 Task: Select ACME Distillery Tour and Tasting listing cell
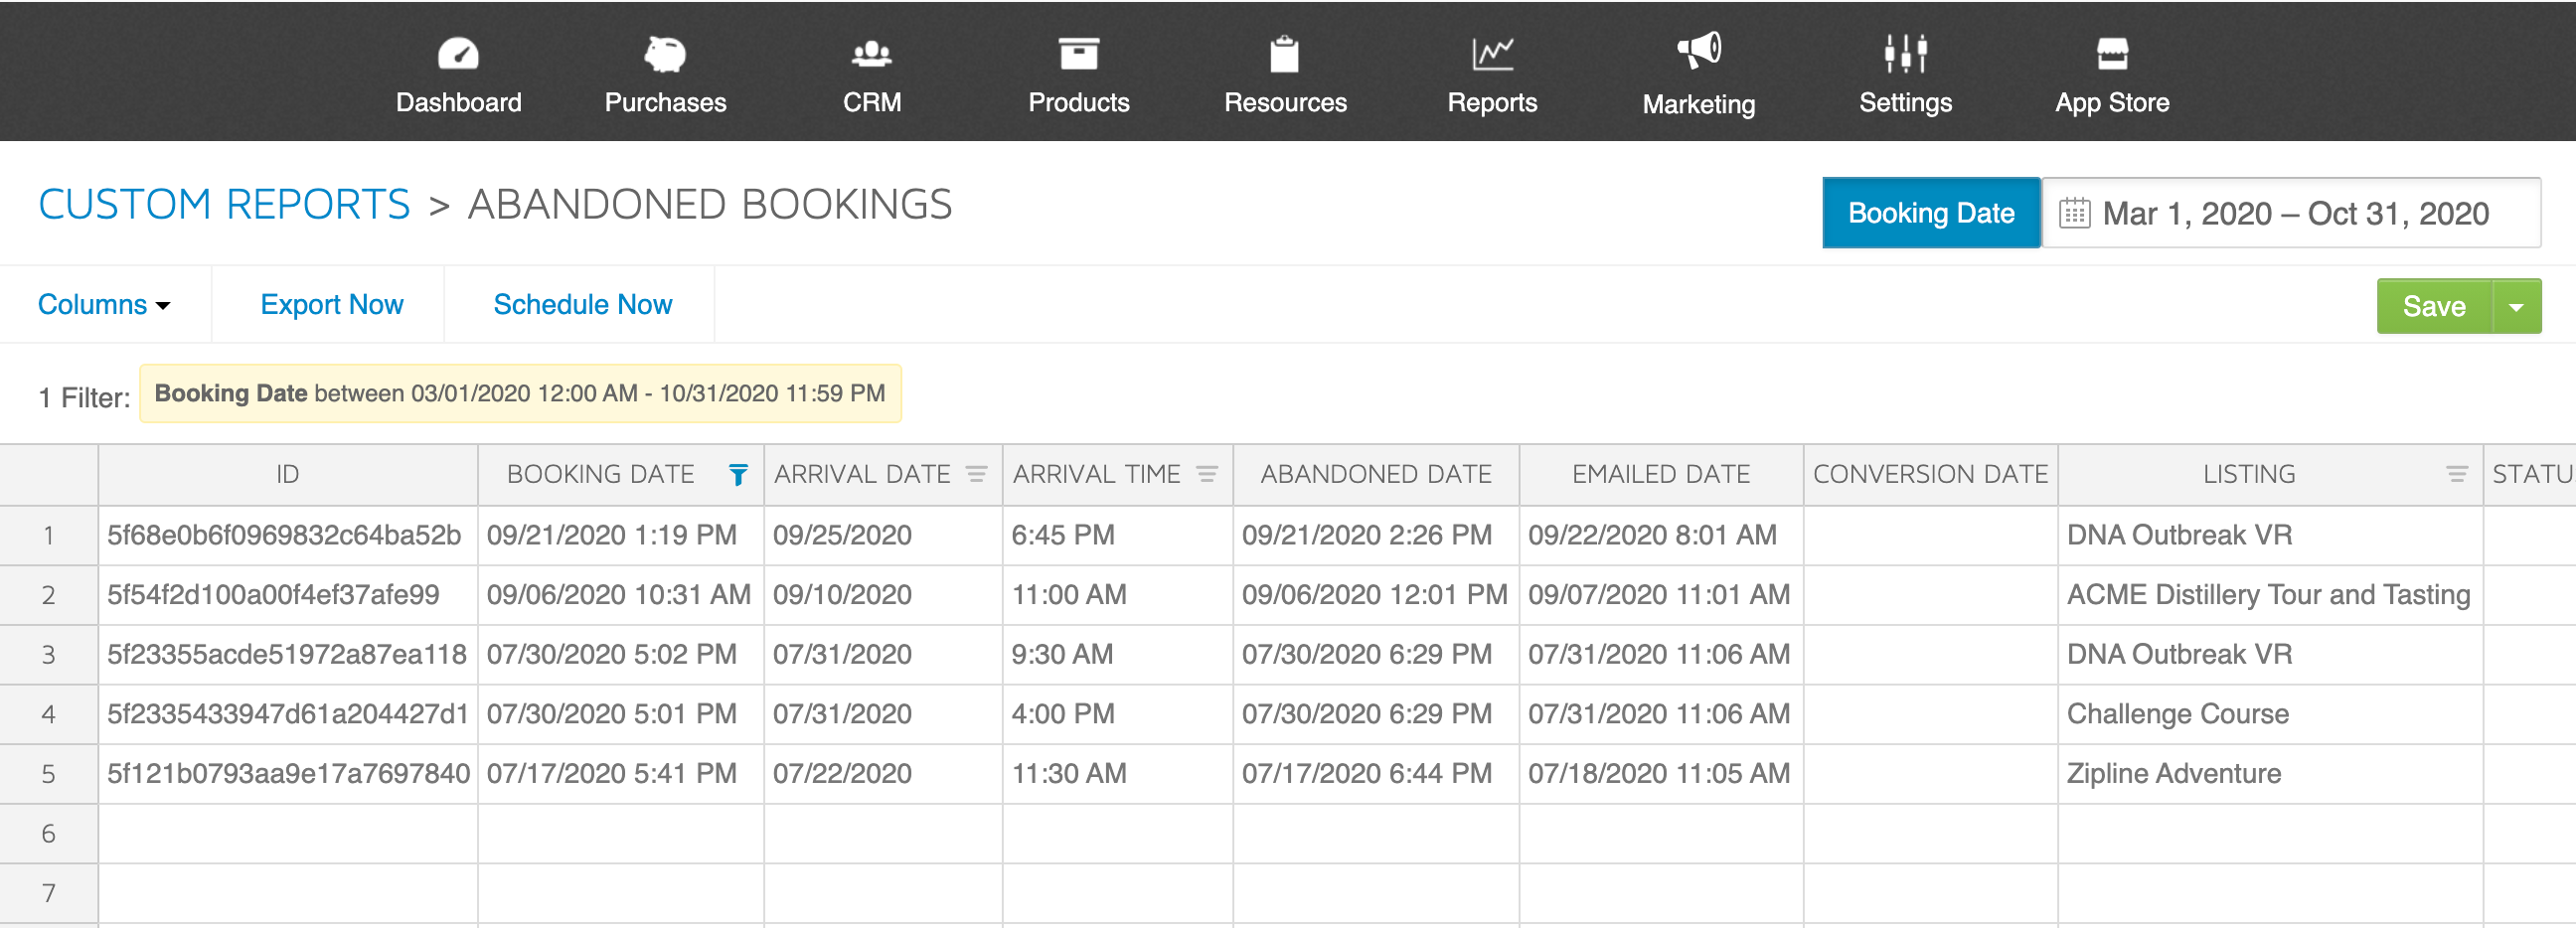click(2270, 595)
